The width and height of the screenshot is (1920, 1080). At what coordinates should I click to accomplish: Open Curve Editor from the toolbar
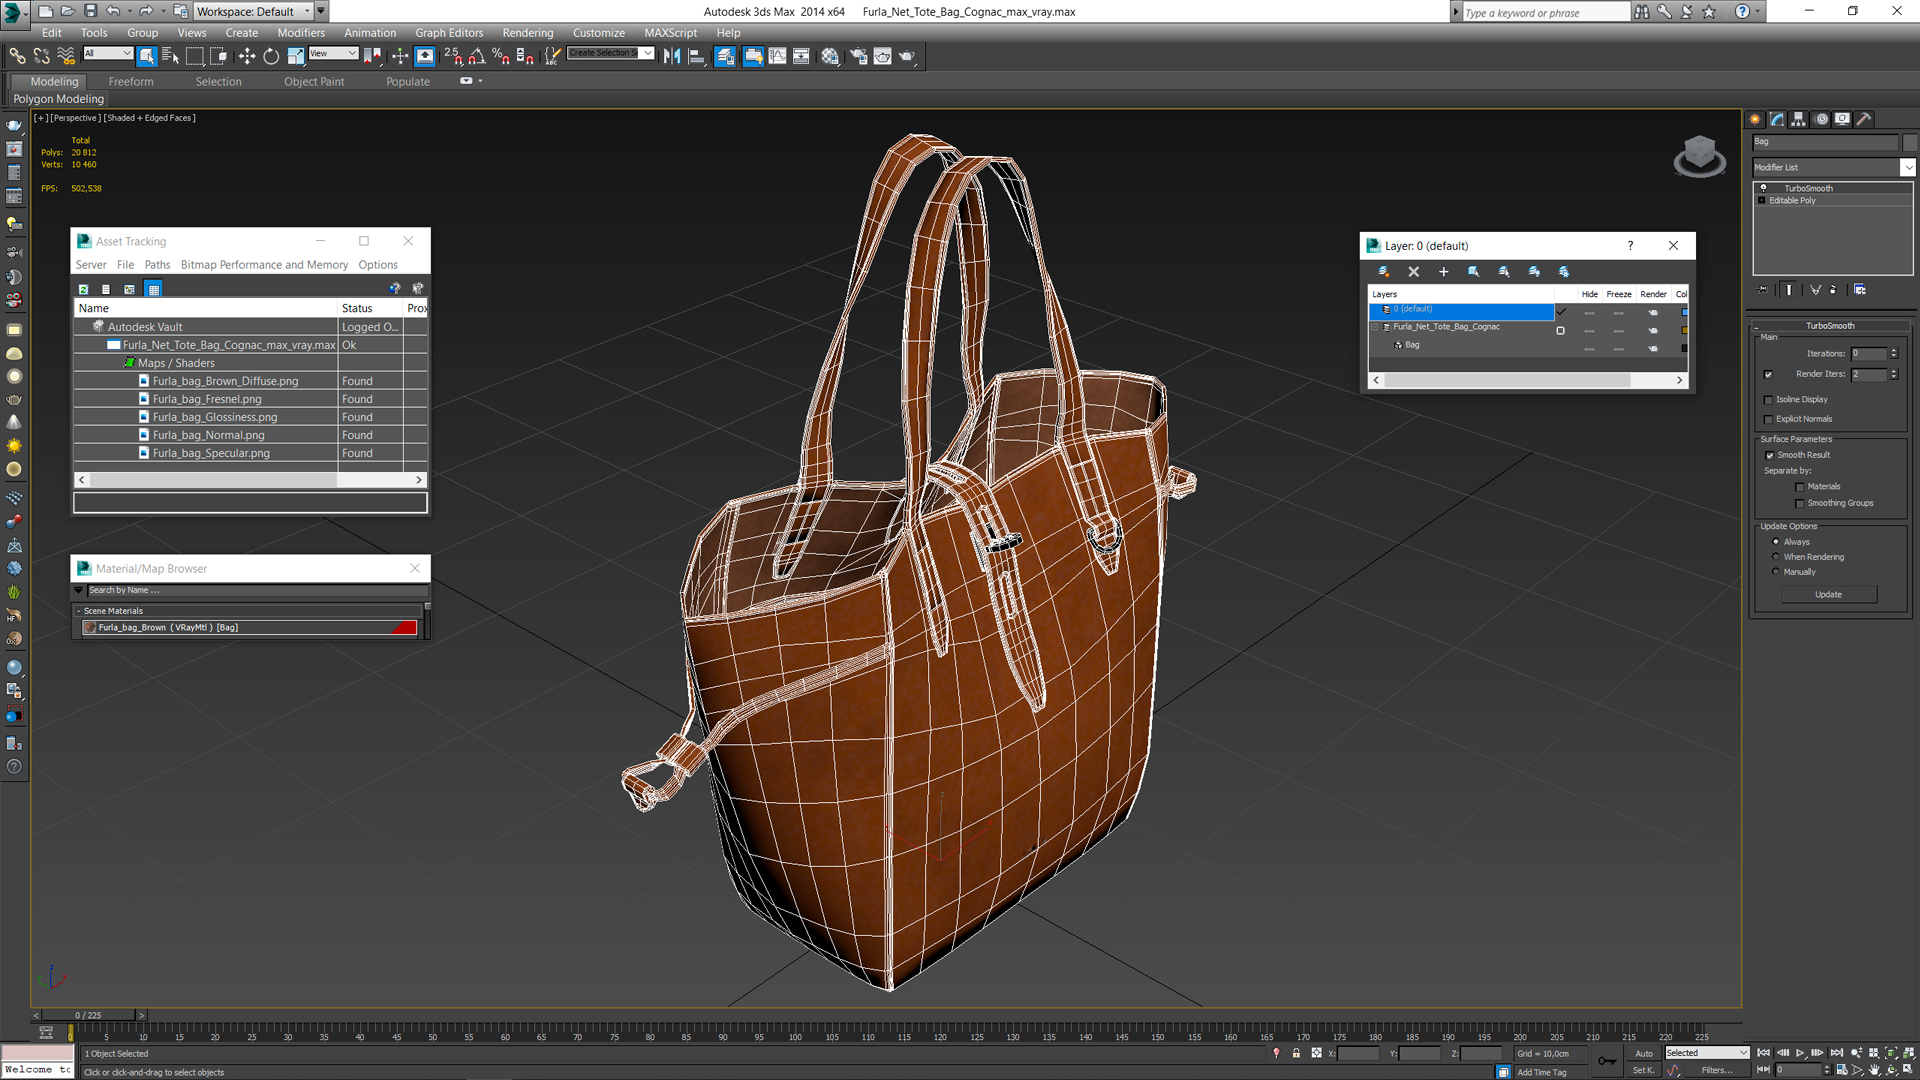777,56
